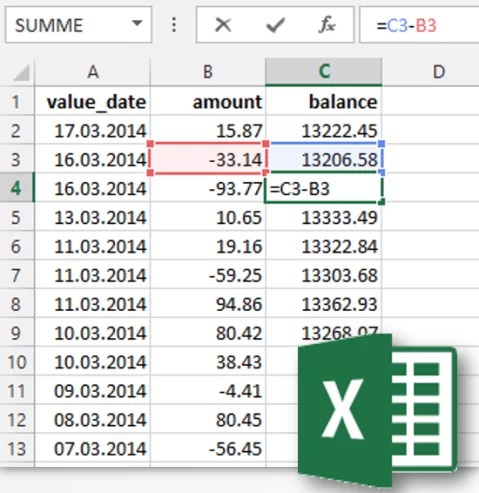The height and width of the screenshot is (493, 479).
Task: Select row 4 header
Action: coord(16,188)
